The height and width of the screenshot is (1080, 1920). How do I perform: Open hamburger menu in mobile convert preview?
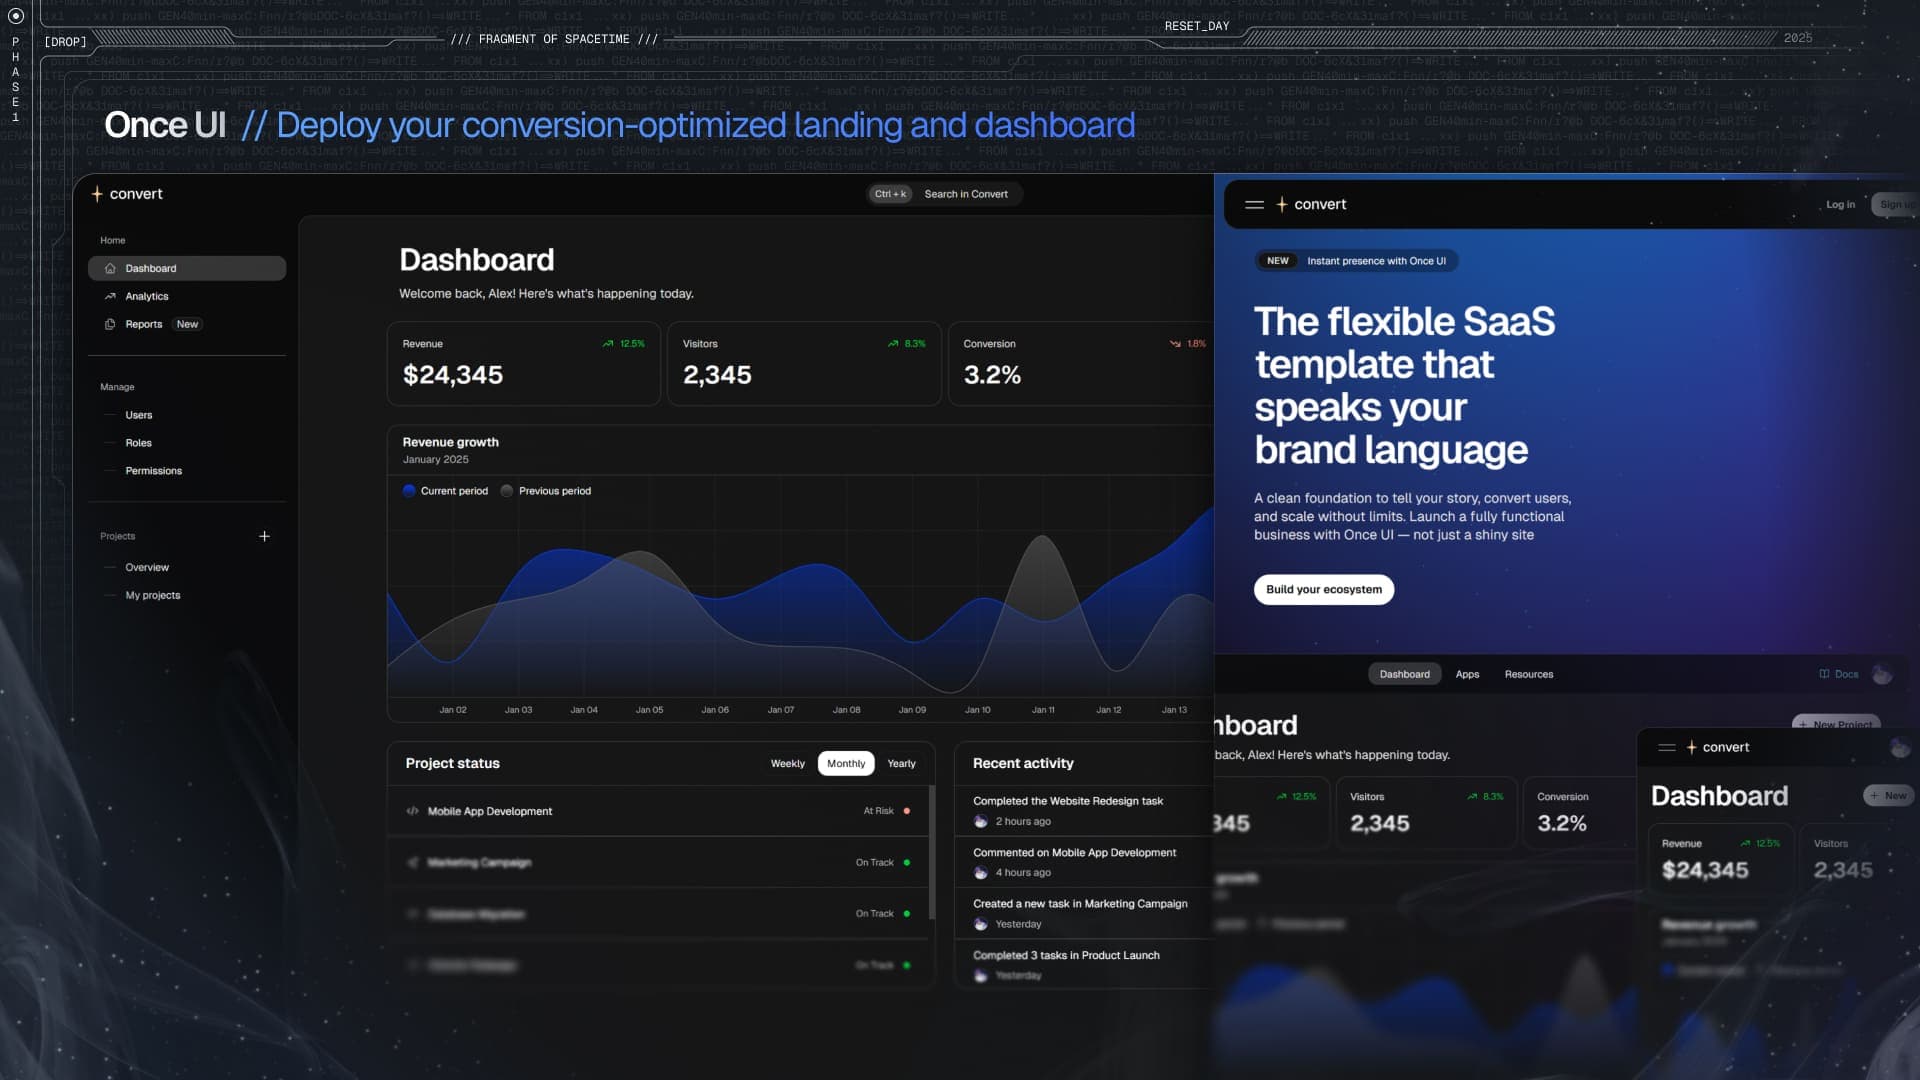point(1667,747)
